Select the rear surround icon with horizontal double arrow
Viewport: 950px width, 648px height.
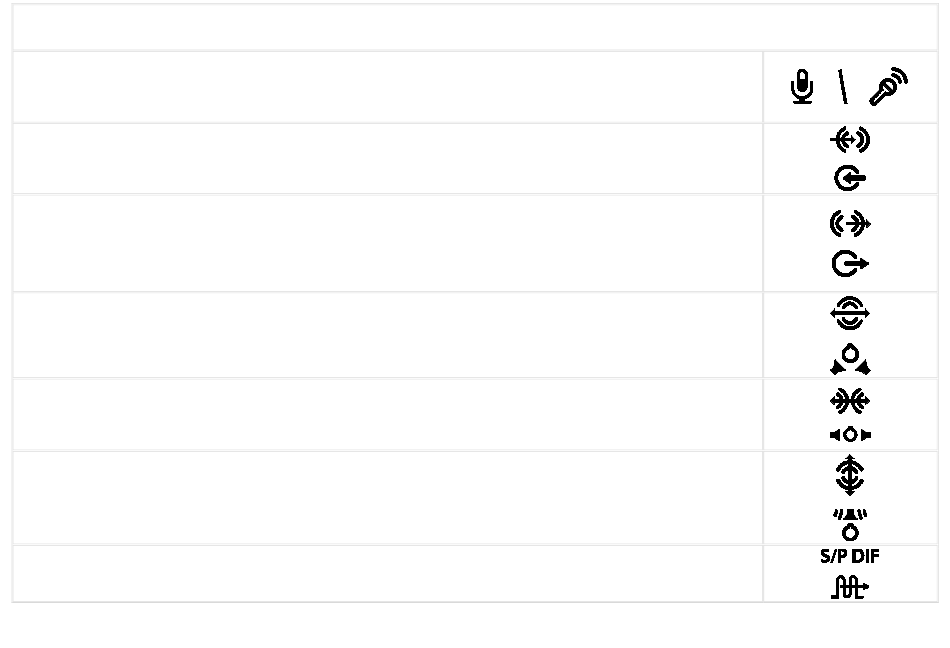pyautogui.click(x=850, y=313)
